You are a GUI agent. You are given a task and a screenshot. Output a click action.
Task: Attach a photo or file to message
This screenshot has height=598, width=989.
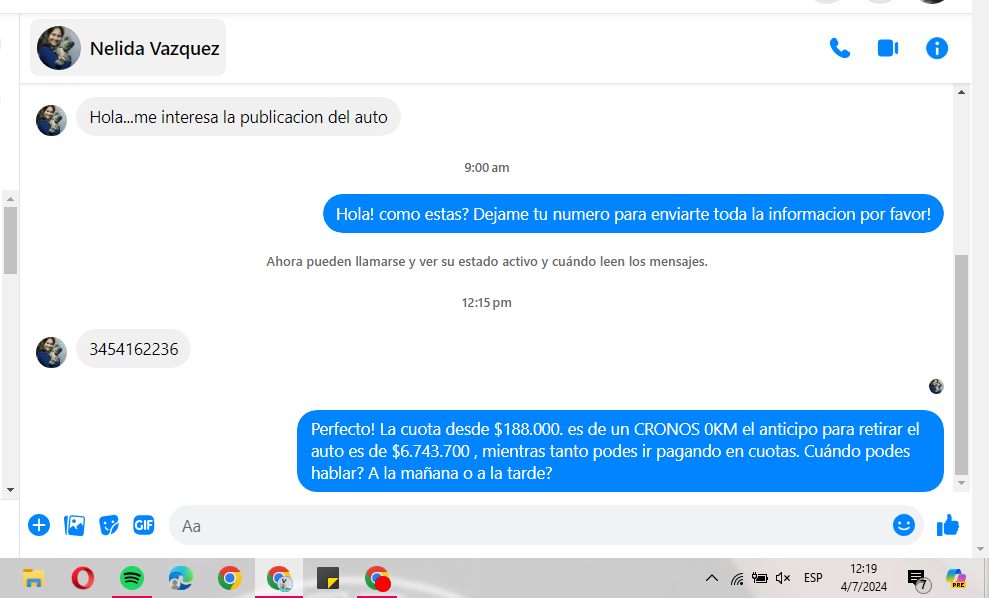(74, 525)
